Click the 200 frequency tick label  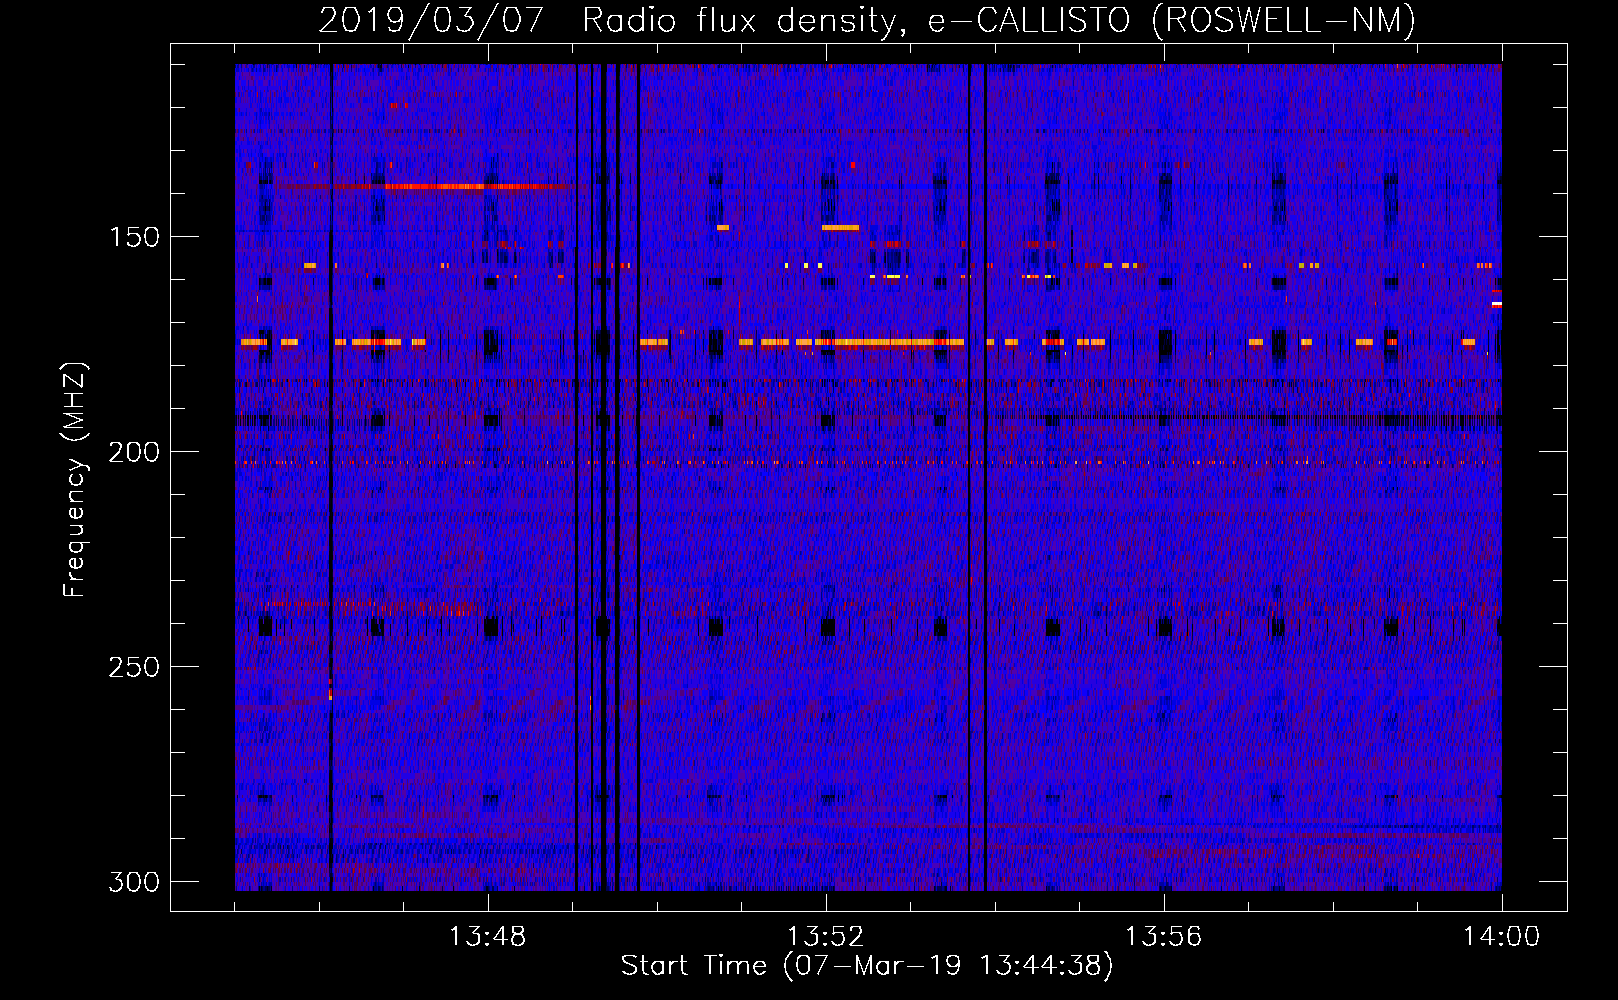pos(134,452)
